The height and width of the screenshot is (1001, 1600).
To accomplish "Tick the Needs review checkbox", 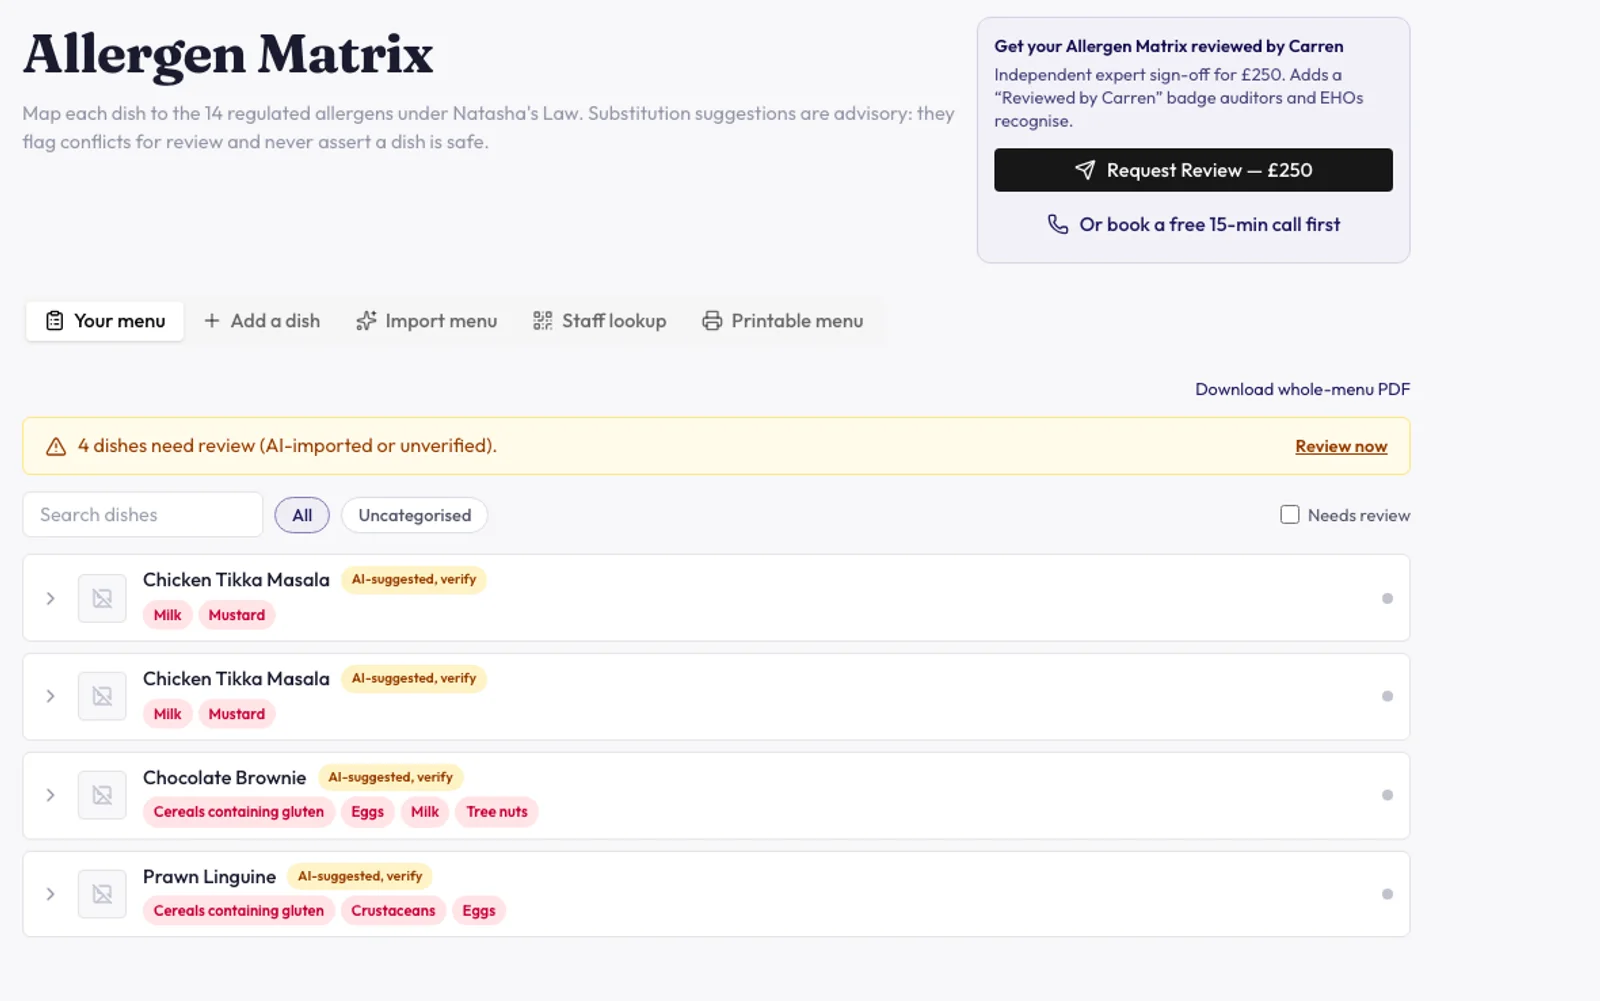I will 1290,515.
